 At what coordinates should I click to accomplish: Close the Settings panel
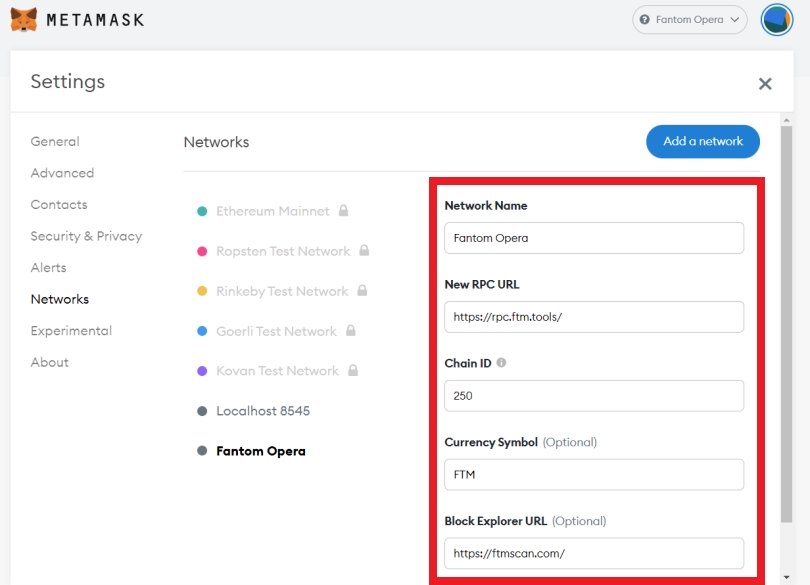tap(765, 84)
